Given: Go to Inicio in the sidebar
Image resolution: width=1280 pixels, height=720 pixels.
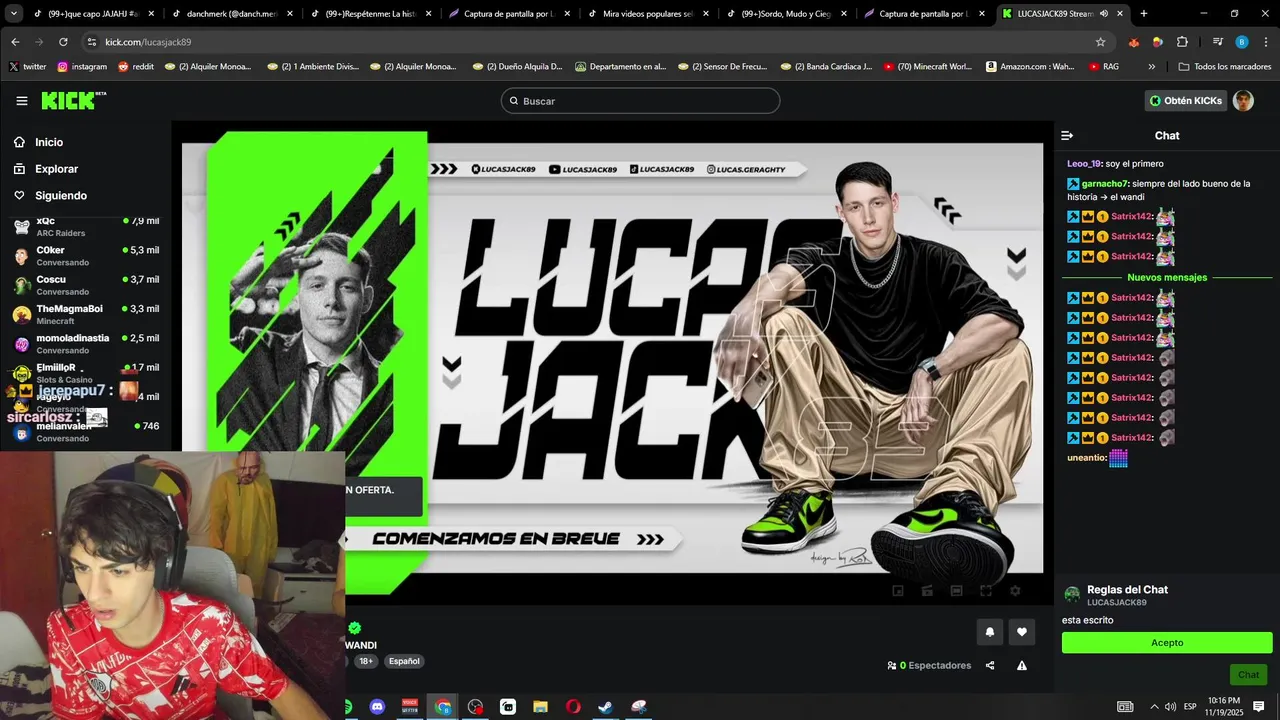Looking at the screenshot, I should tap(49, 142).
